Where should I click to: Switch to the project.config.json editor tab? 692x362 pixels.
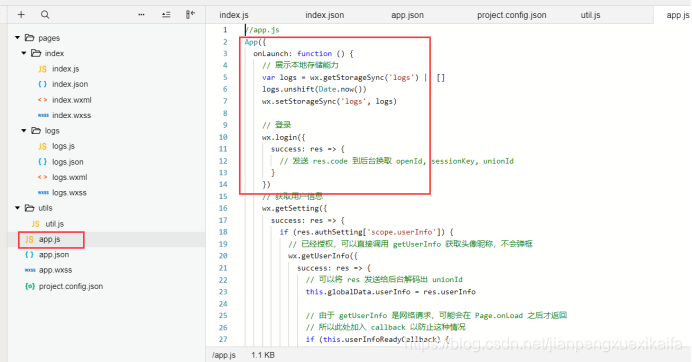[511, 15]
